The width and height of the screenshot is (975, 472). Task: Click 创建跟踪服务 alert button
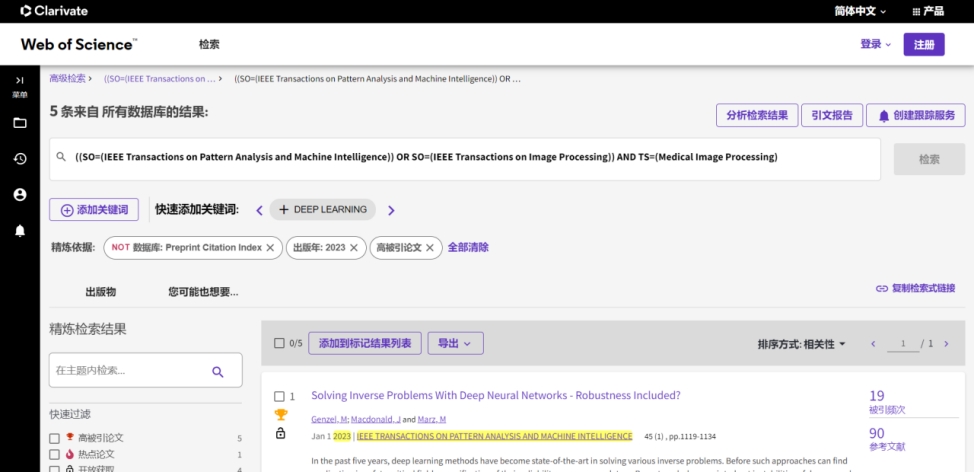[915, 116]
